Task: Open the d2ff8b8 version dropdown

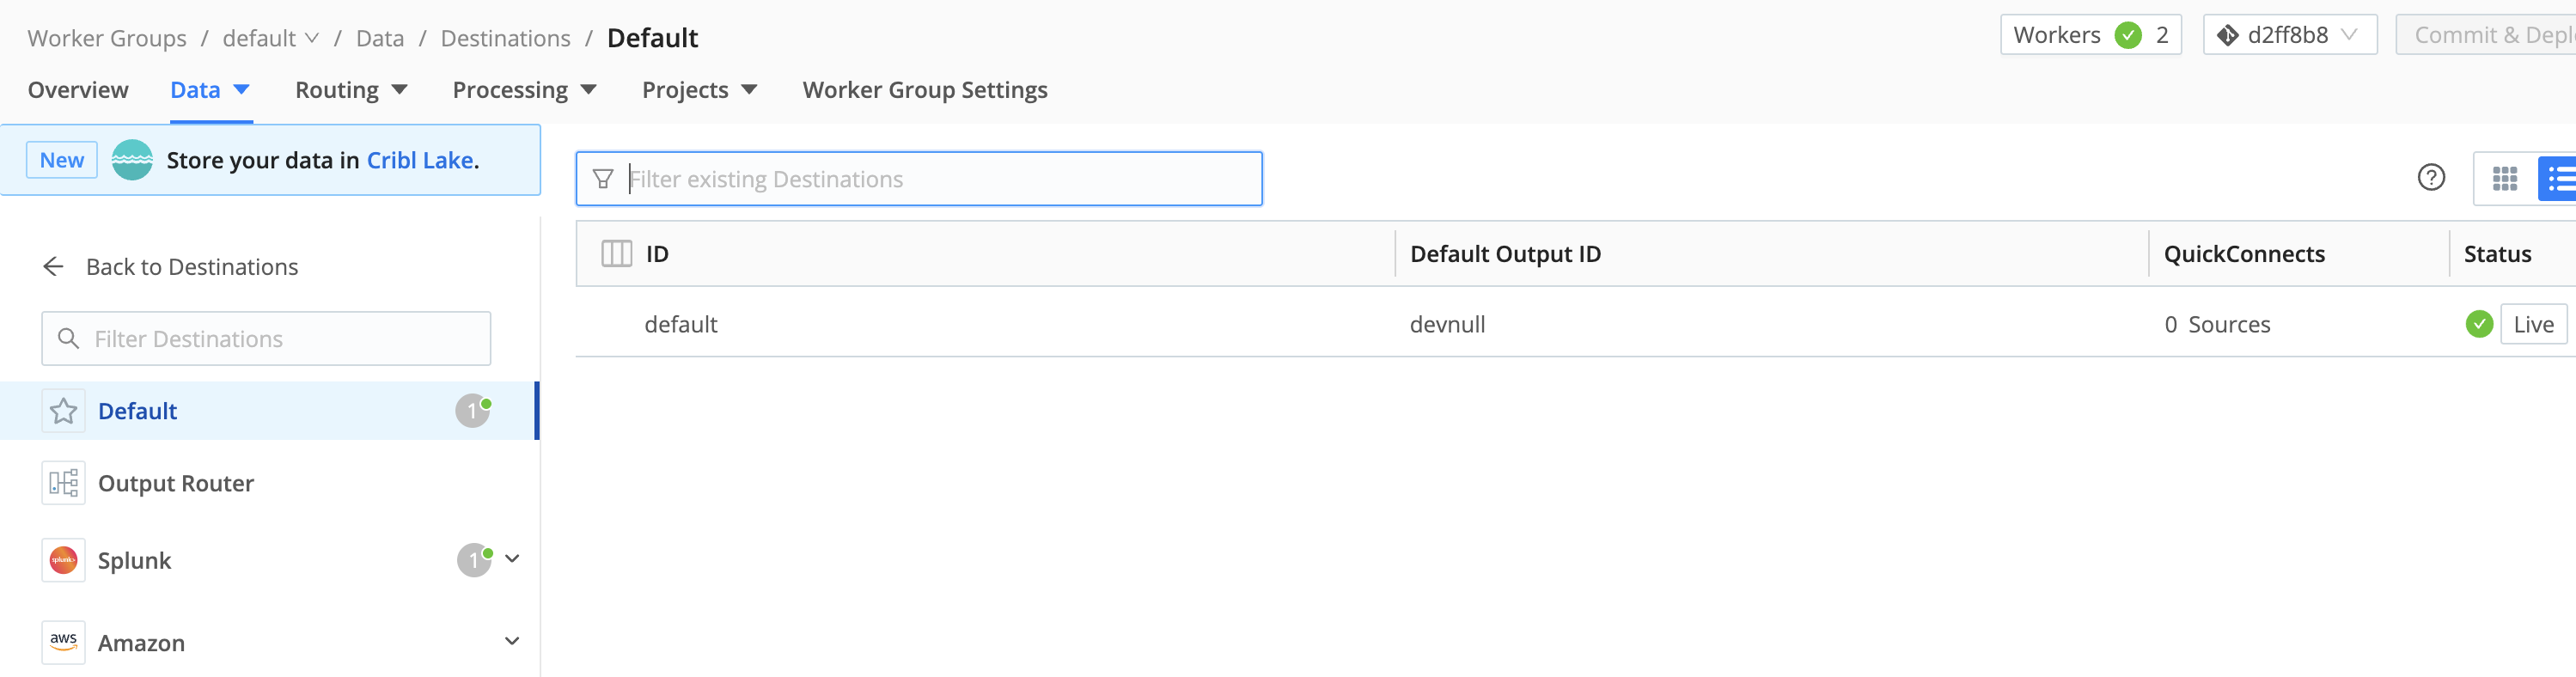Action: [x=2289, y=35]
